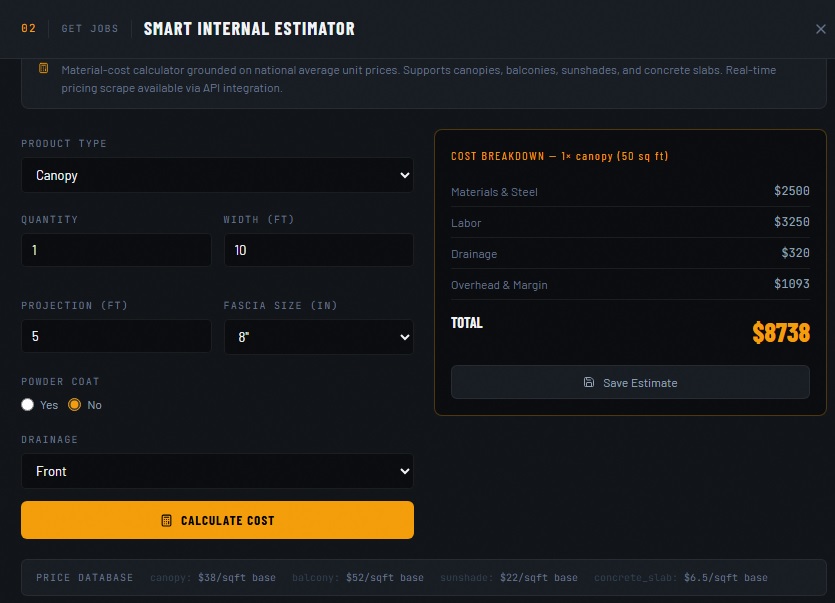Open the Product Type dropdown

pyautogui.click(x=217, y=175)
